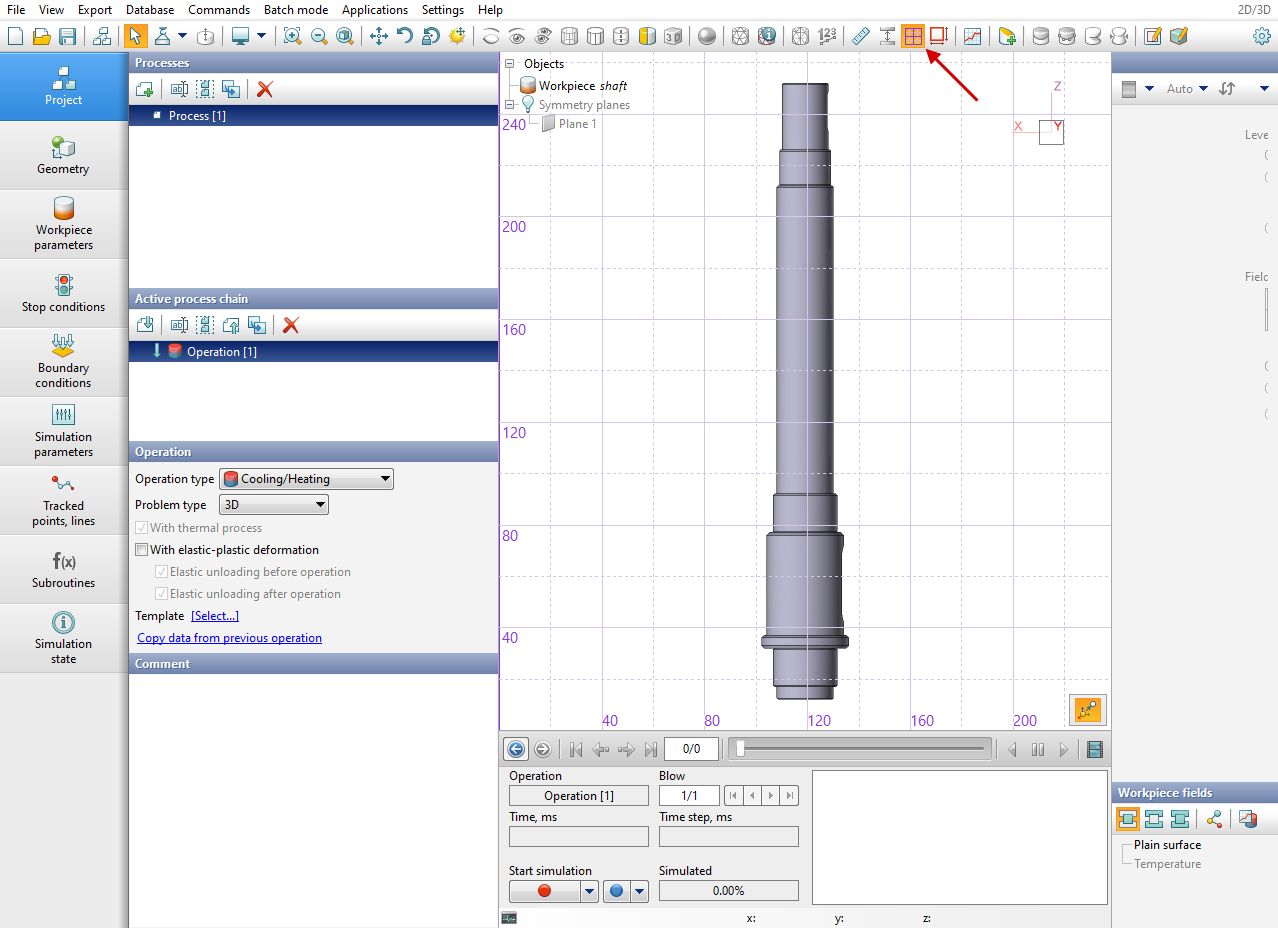
Task: Toggle the grid display toolbar icon
Action: coord(912,36)
